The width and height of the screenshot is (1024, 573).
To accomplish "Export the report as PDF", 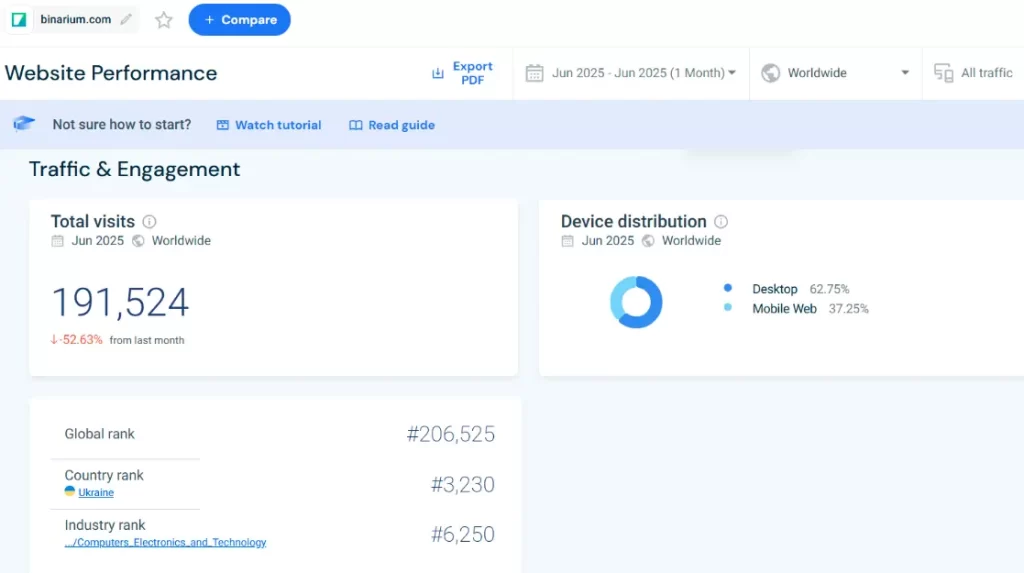I will pyautogui.click(x=462, y=73).
